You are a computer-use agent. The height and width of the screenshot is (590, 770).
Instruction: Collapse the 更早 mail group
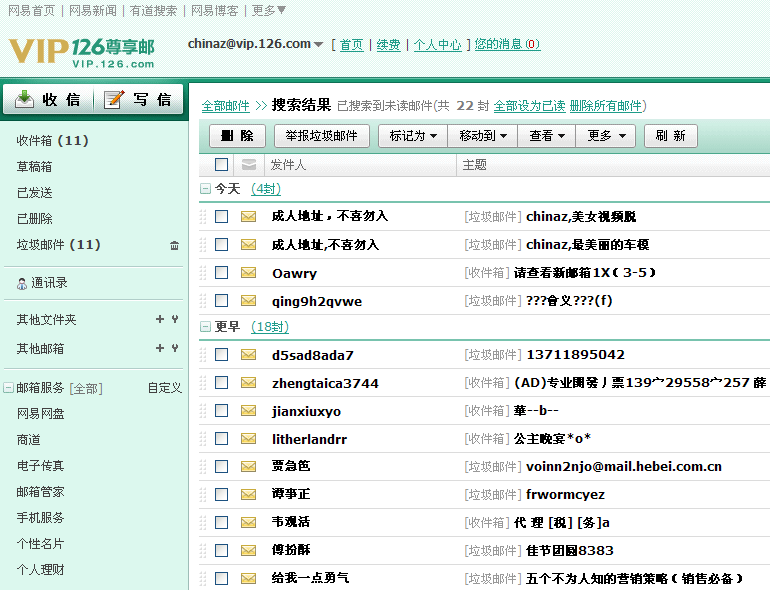pyautogui.click(x=205, y=327)
